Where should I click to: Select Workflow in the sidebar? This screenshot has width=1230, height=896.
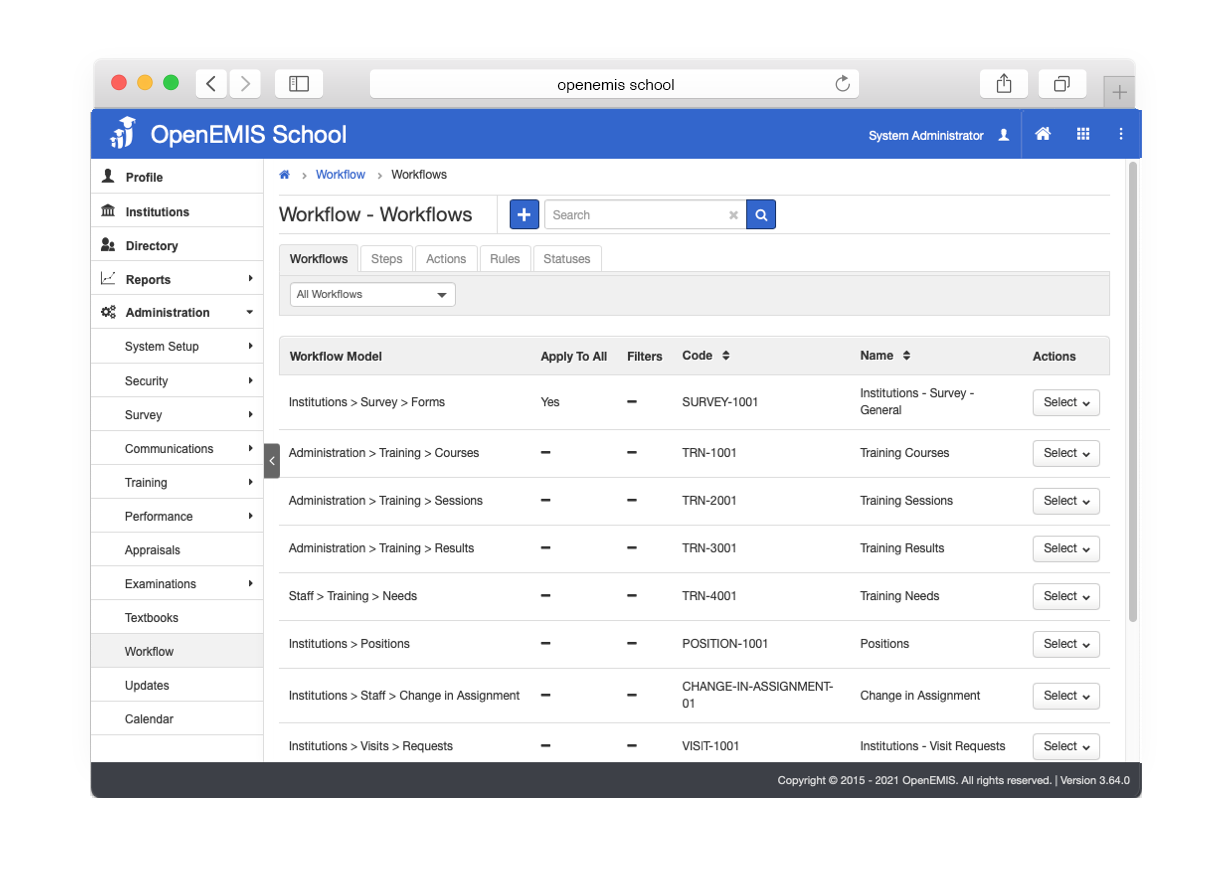[x=177, y=652]
